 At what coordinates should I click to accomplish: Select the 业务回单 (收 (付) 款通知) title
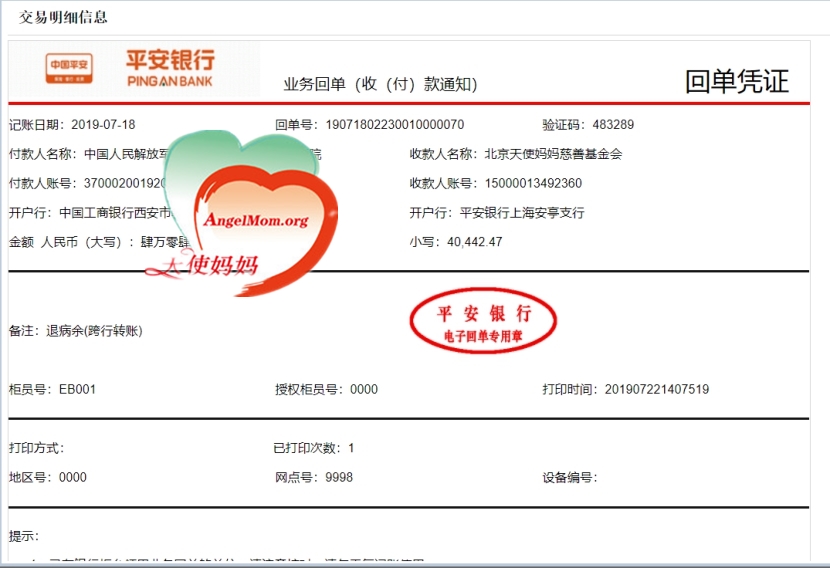[380, 84]
